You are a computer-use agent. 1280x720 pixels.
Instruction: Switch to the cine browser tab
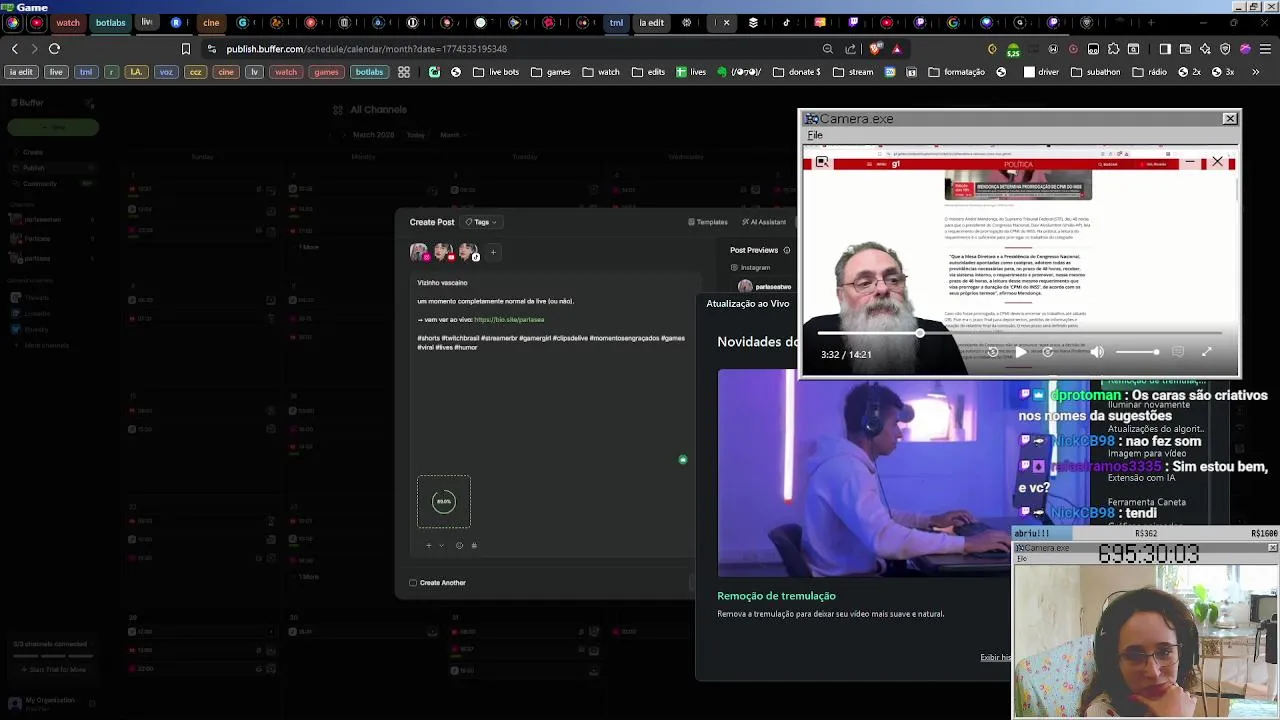coord(211,22)
